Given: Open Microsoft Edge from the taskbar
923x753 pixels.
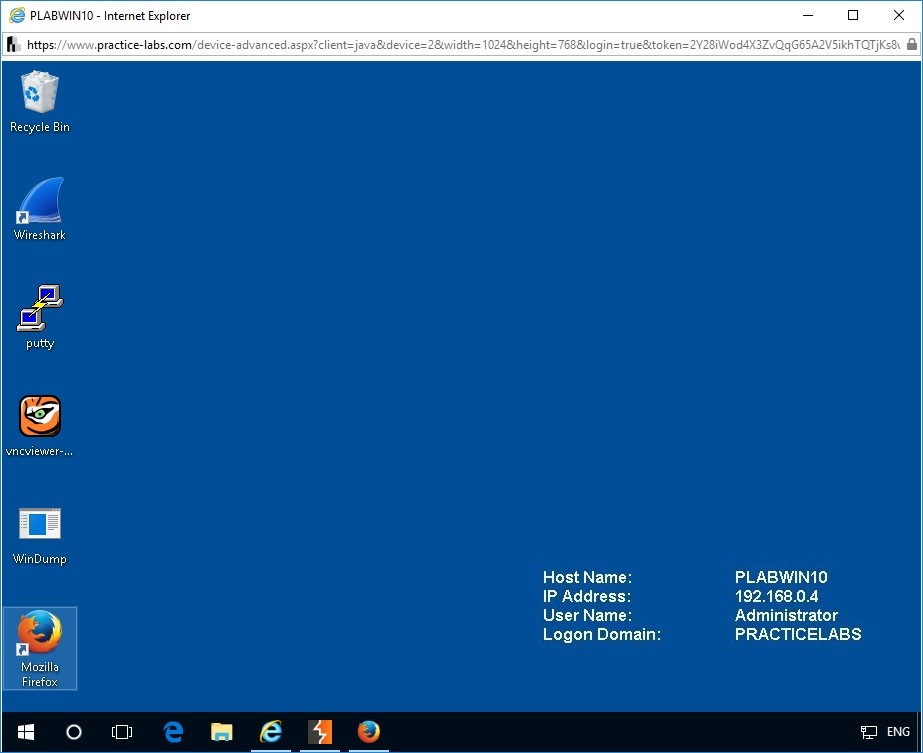Looking at the screenshot, I should [173, 732].
